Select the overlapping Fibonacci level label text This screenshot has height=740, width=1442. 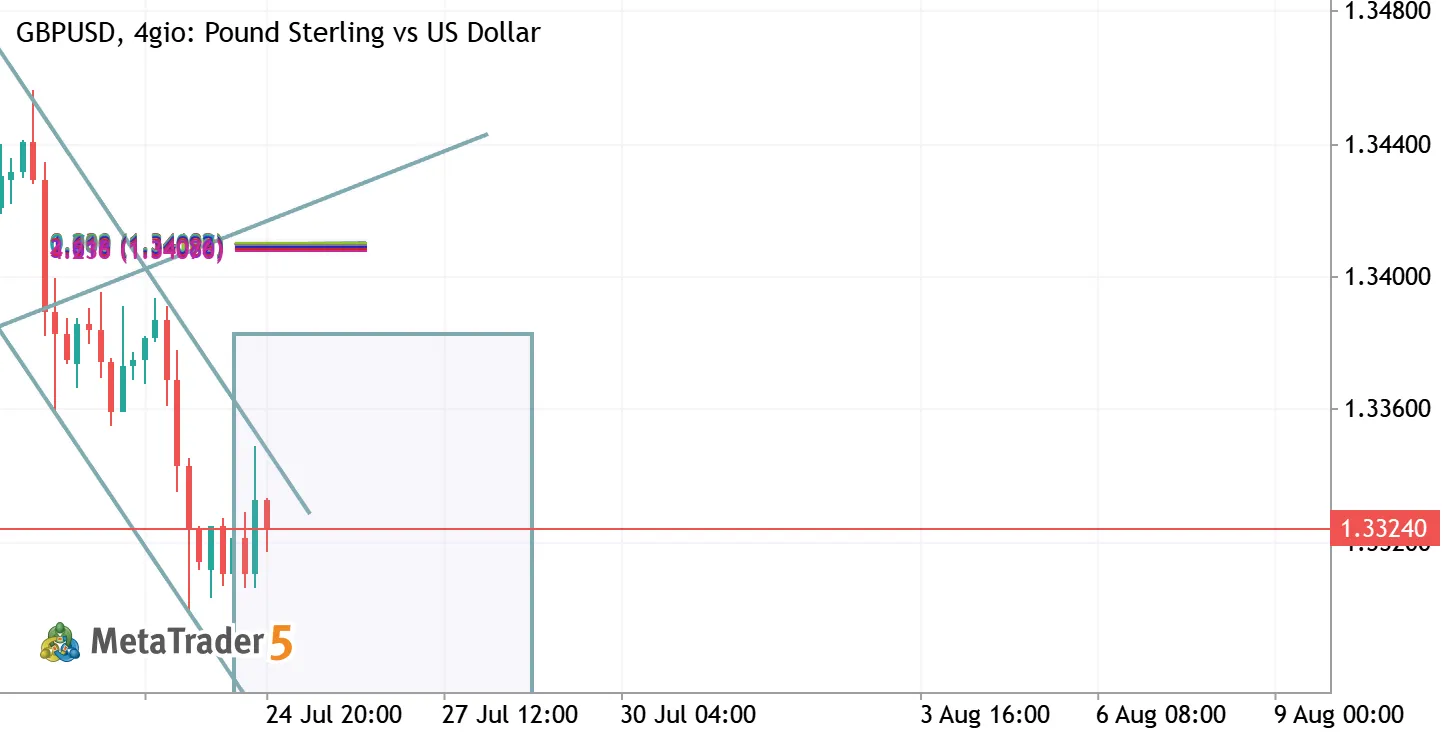(x=137, y=247)
